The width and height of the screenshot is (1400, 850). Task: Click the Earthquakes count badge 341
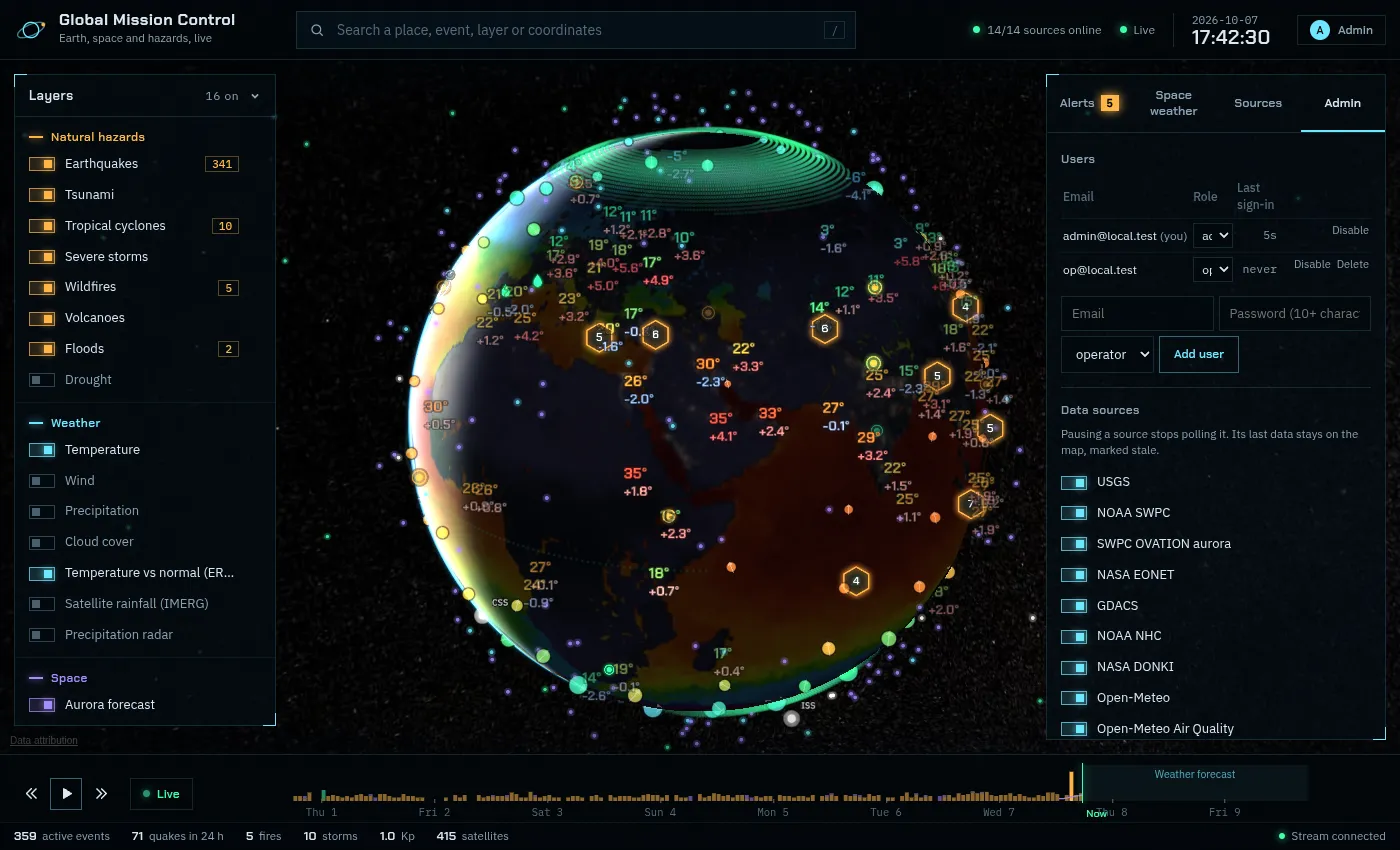(222, 164)
